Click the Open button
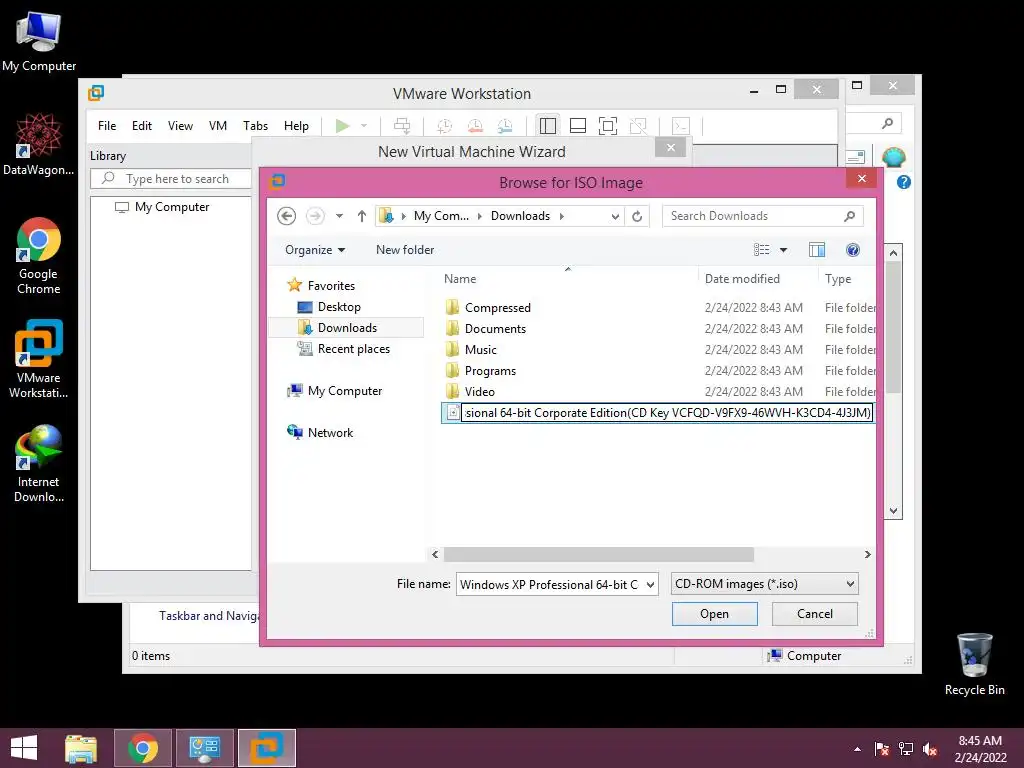 (x=714, y=614)
